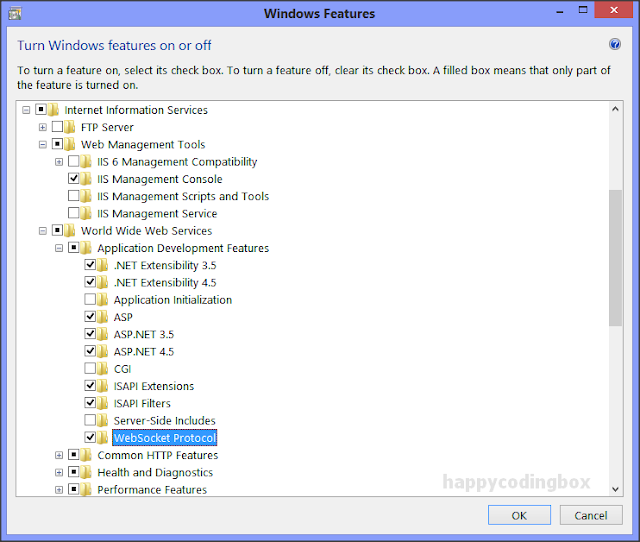Select the Performance Features label
Viewport: 640px width, 542px height.
tap(152, 489)
